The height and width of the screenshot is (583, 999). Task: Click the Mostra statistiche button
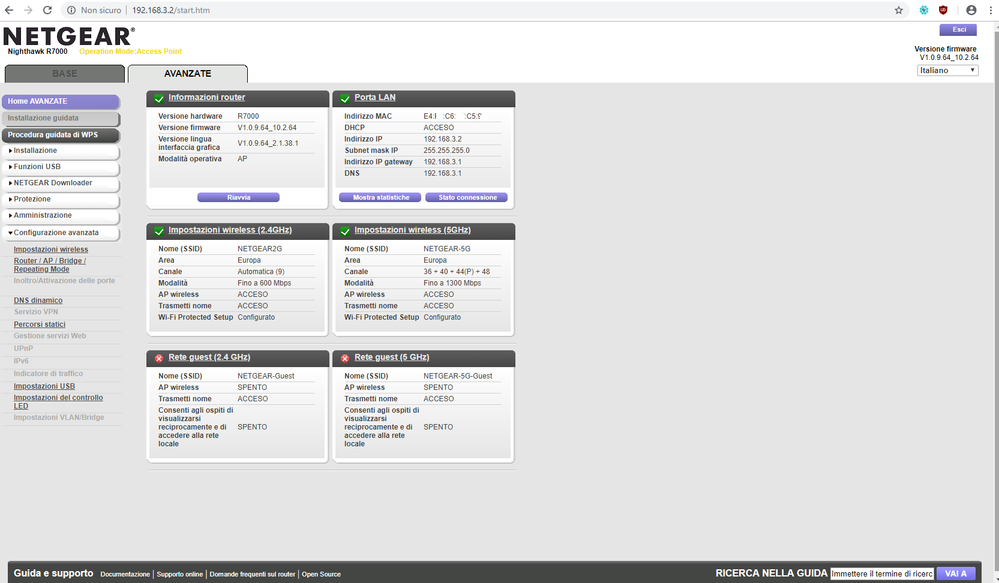click(x=380, y=198)
